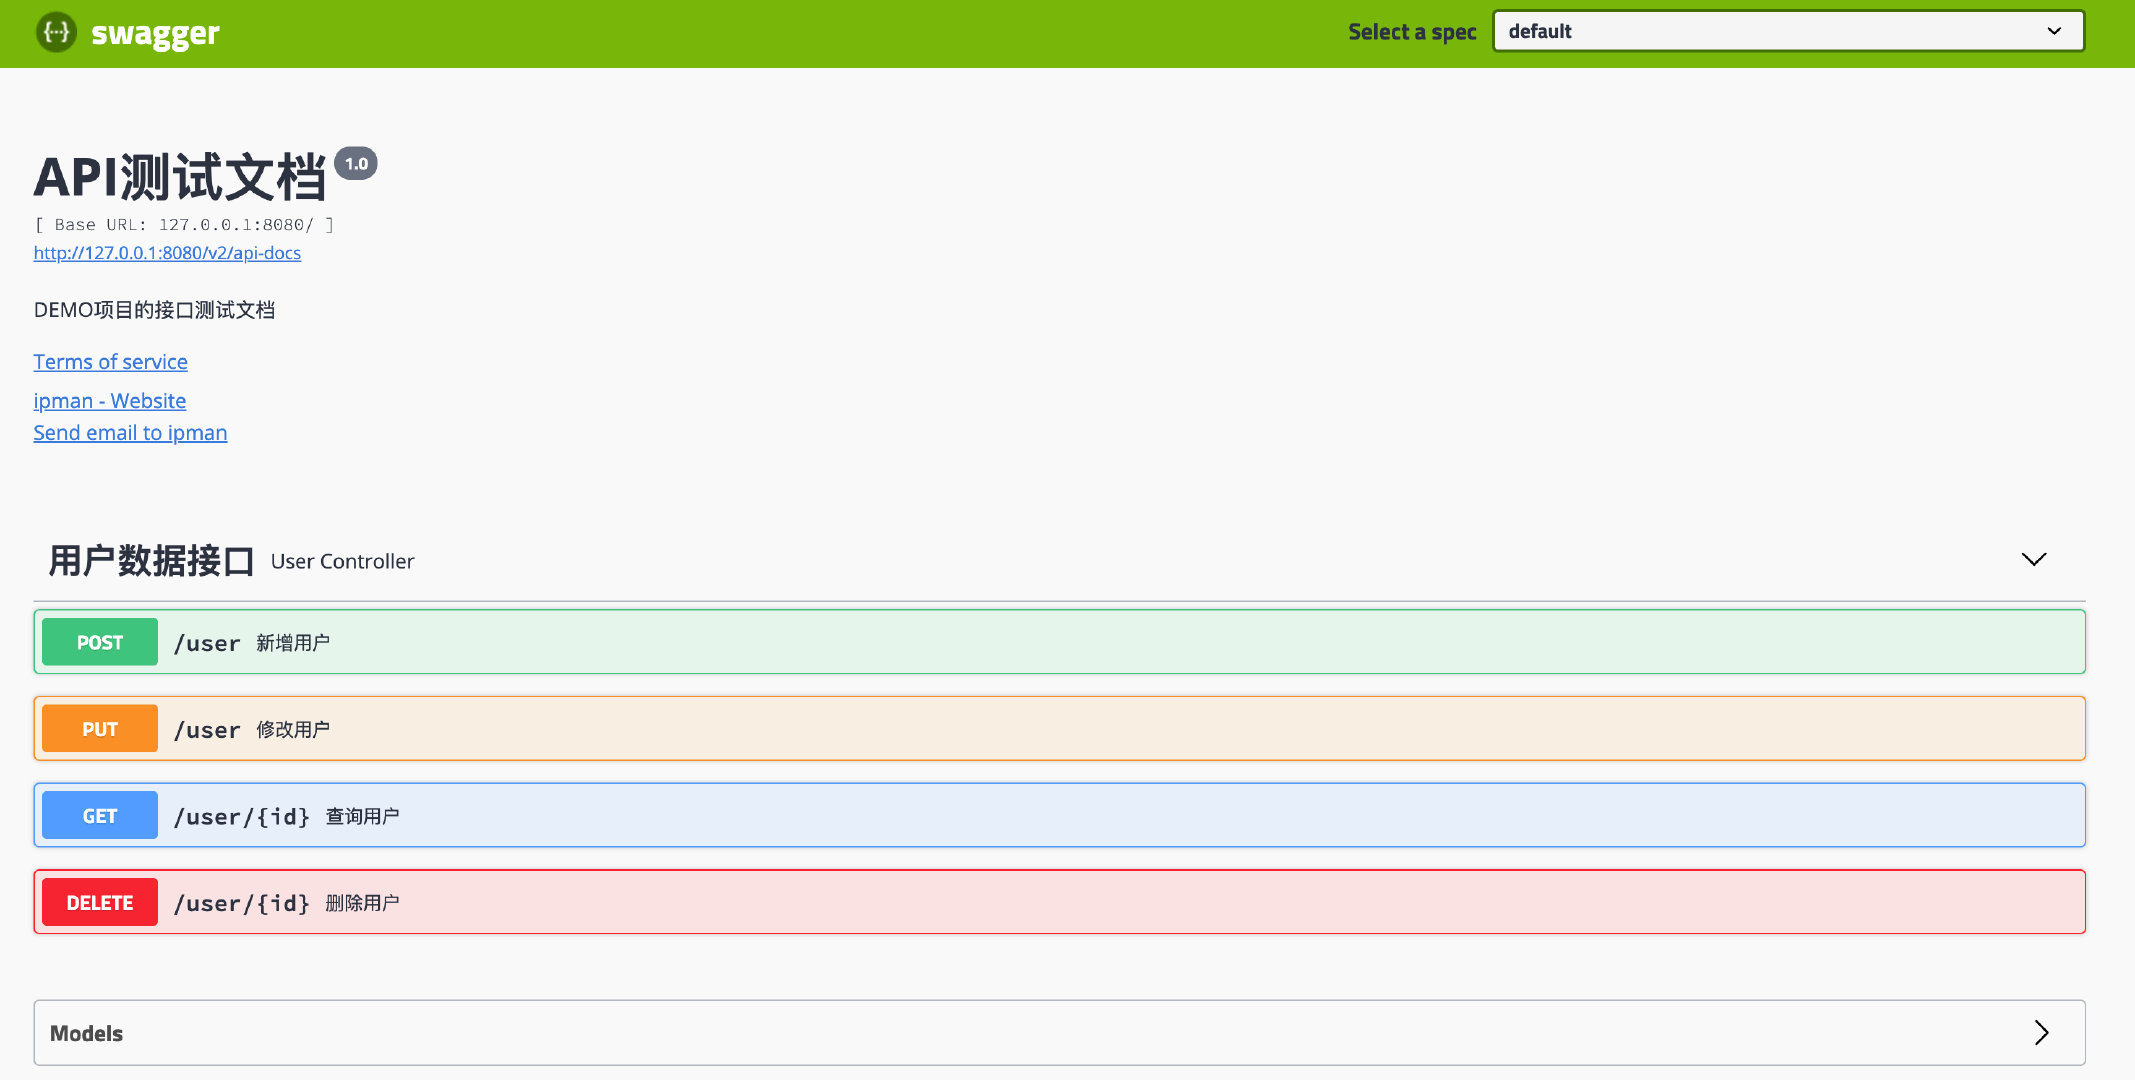The image size is (2135, 1080).
Task: Click the Models section title
Action: [x=87, y=1033]
